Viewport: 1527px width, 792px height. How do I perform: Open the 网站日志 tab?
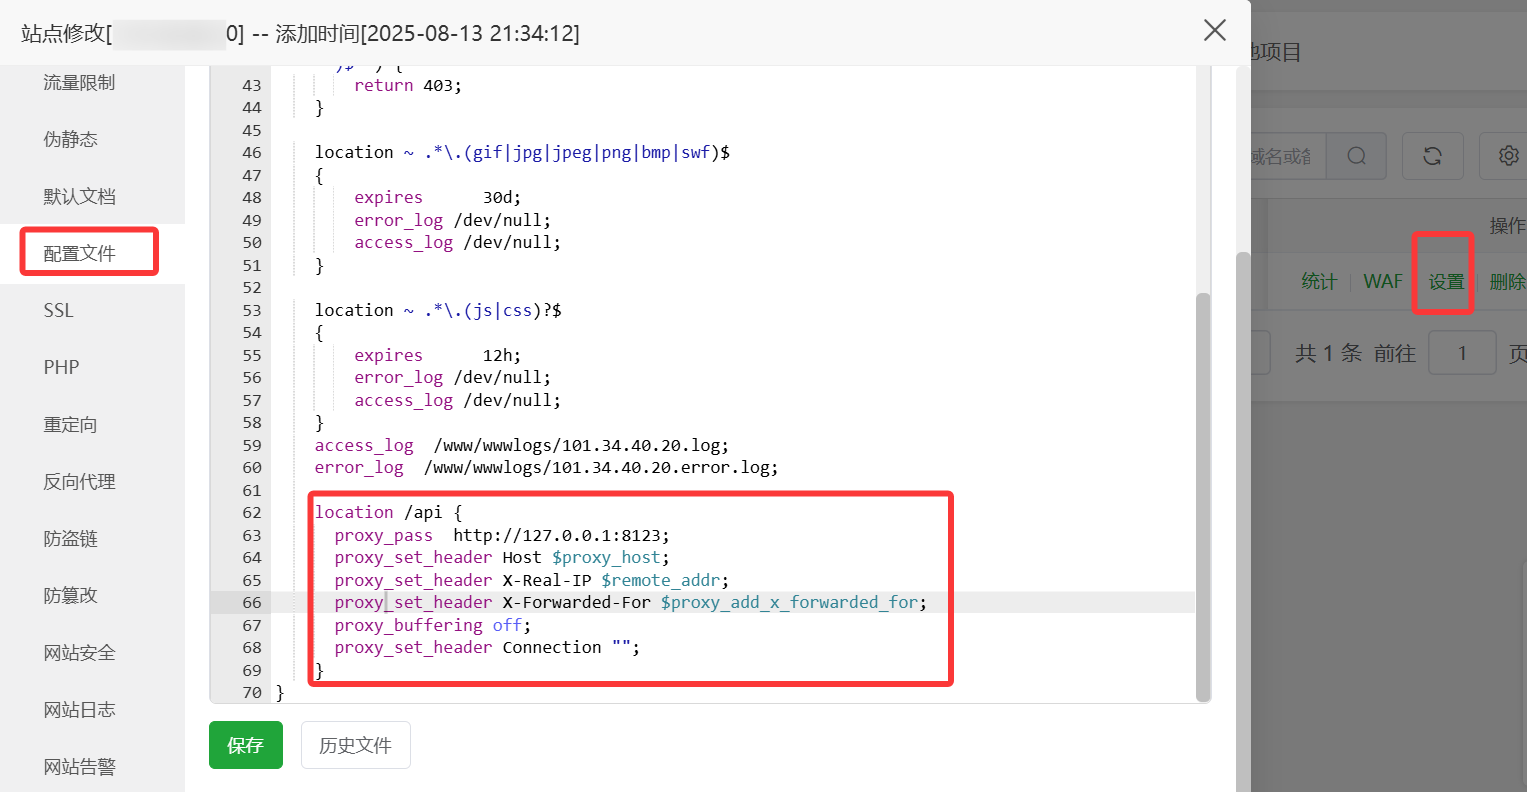click(79, 710)
